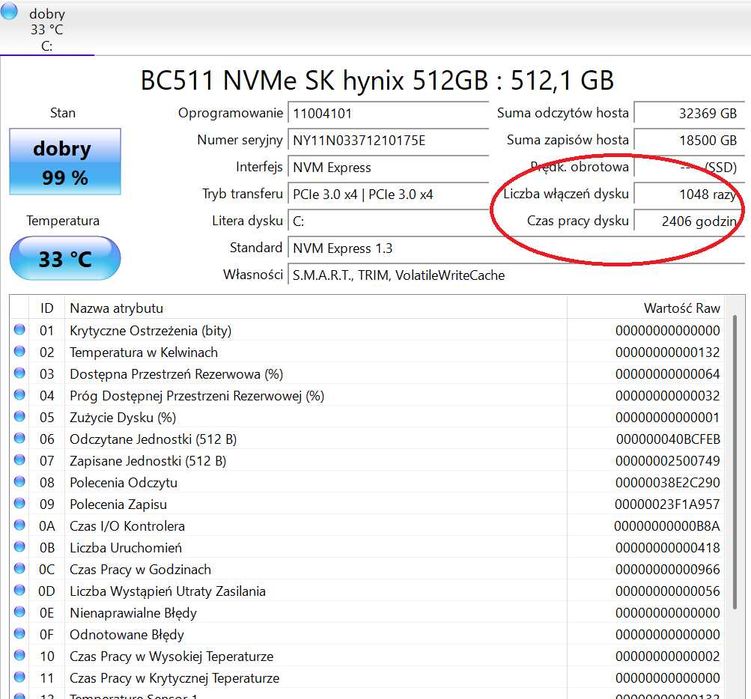Select the Nienaprawialne Błędy attribute name

coord(133,613)
